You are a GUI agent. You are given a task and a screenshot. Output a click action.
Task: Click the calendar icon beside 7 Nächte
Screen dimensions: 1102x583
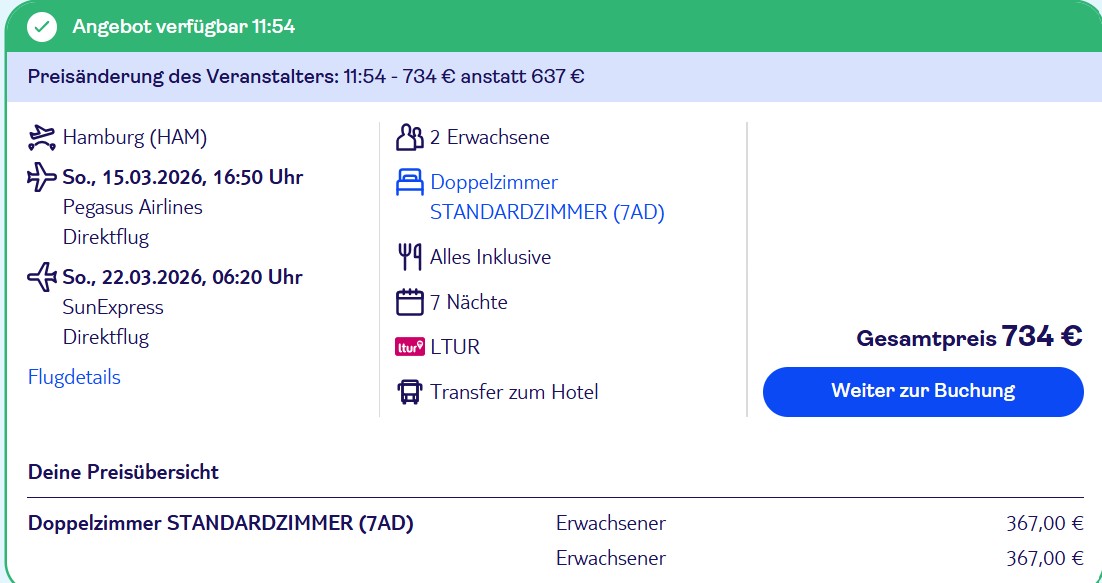coord(410,302)
